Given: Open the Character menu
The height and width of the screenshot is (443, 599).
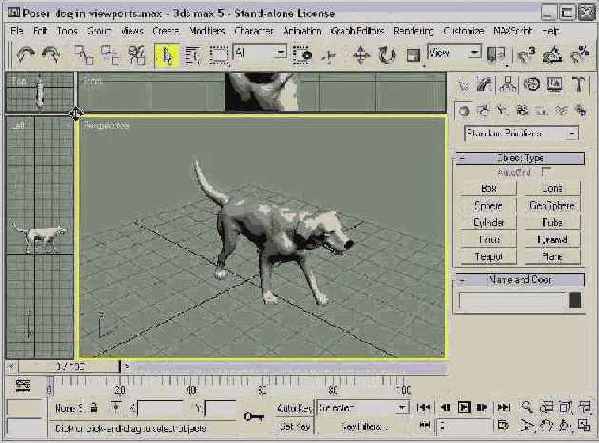Looking at the screenshot, I should pyautogui.click(x=254, y=31).
